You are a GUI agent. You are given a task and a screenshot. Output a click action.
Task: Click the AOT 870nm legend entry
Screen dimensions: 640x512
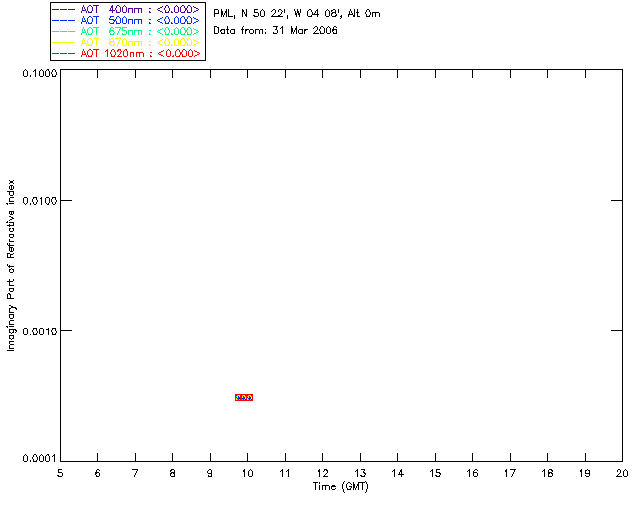click(x=126, y=42)
